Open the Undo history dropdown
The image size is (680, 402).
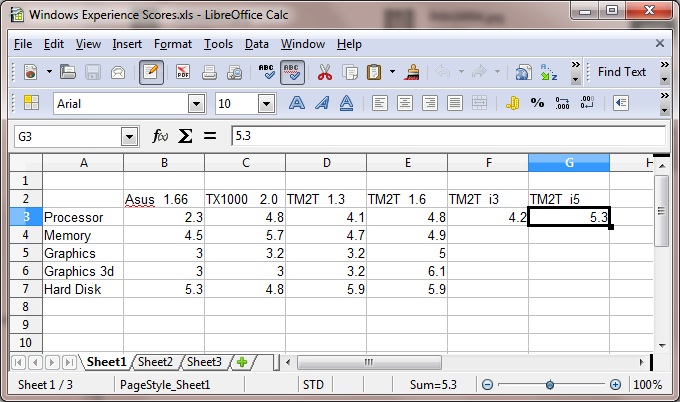point(461,72)
